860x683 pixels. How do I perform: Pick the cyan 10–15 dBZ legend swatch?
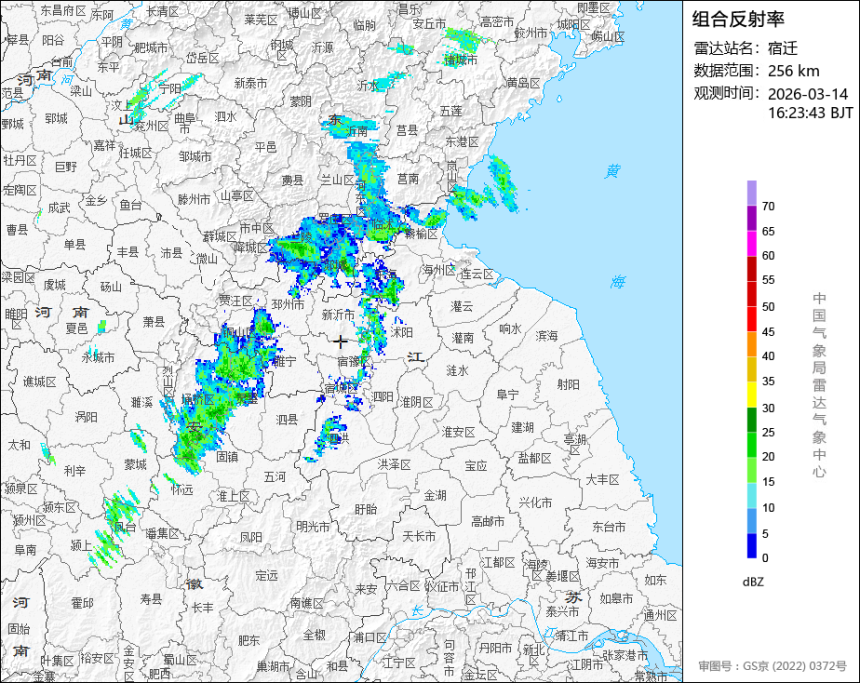point(751,495)
